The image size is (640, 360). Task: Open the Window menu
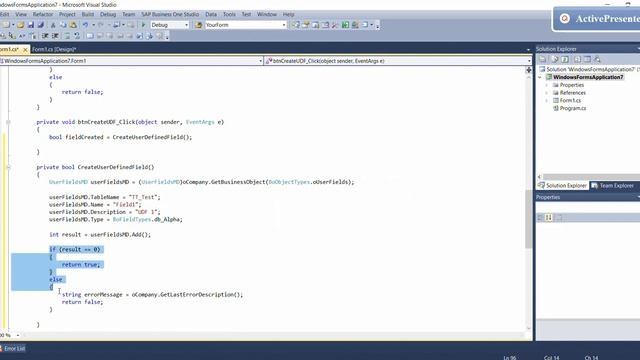267,14
